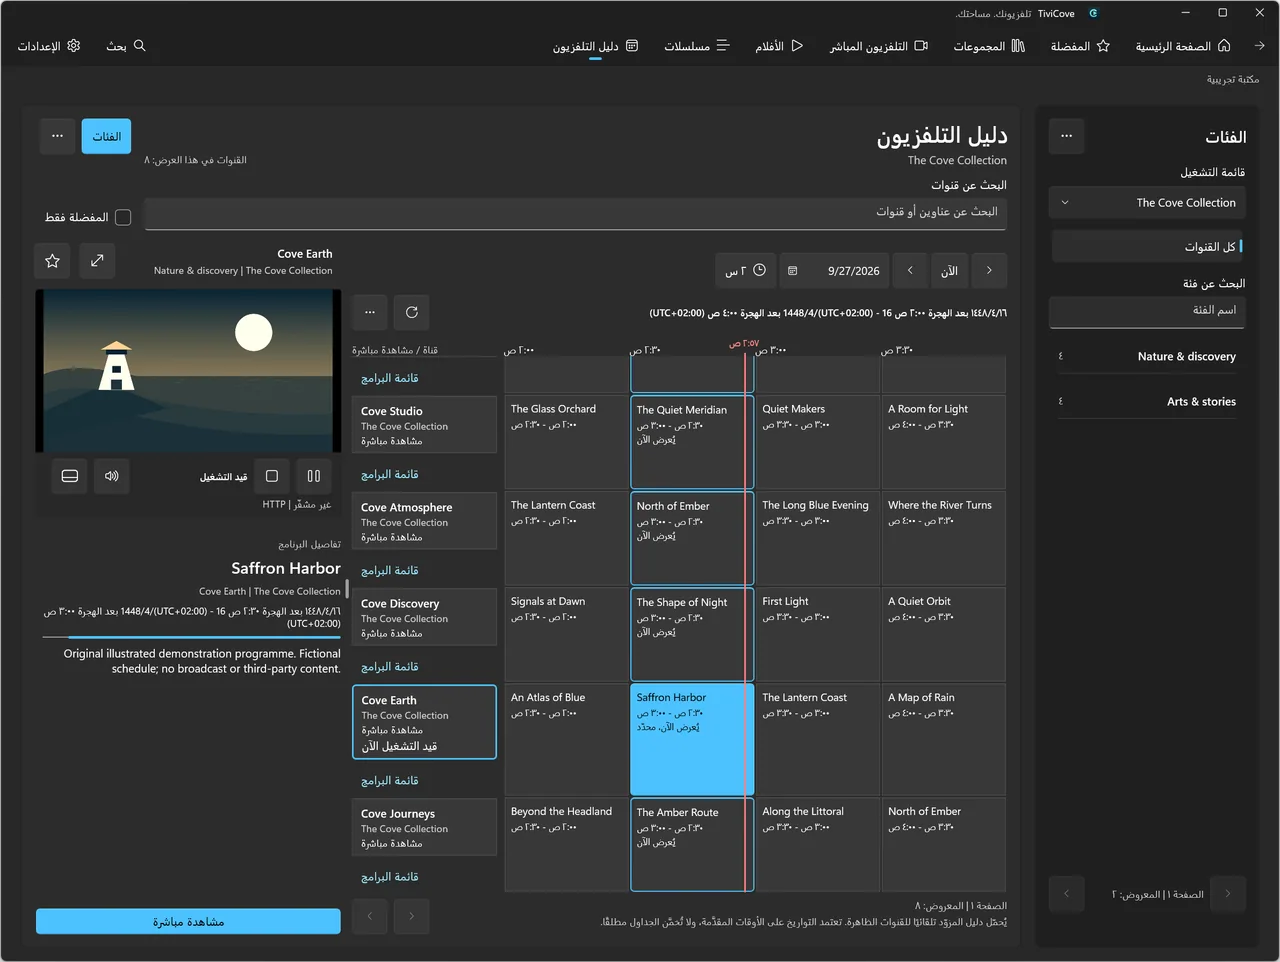Toggle the الفئات categories panel button
The height and width of the screenshot is (962, 1280).
pyautogui.click(x=106, y=136)
